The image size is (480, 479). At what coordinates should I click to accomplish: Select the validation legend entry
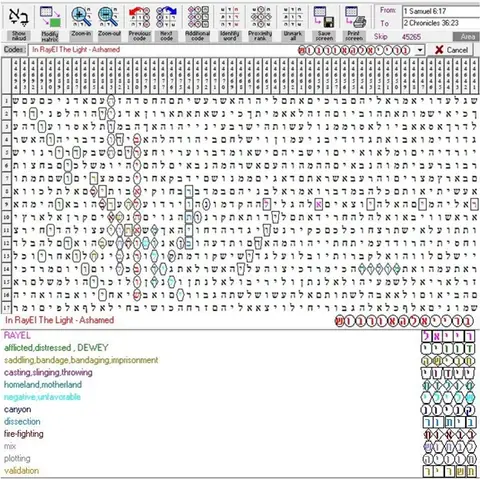[x=21, y=471]
